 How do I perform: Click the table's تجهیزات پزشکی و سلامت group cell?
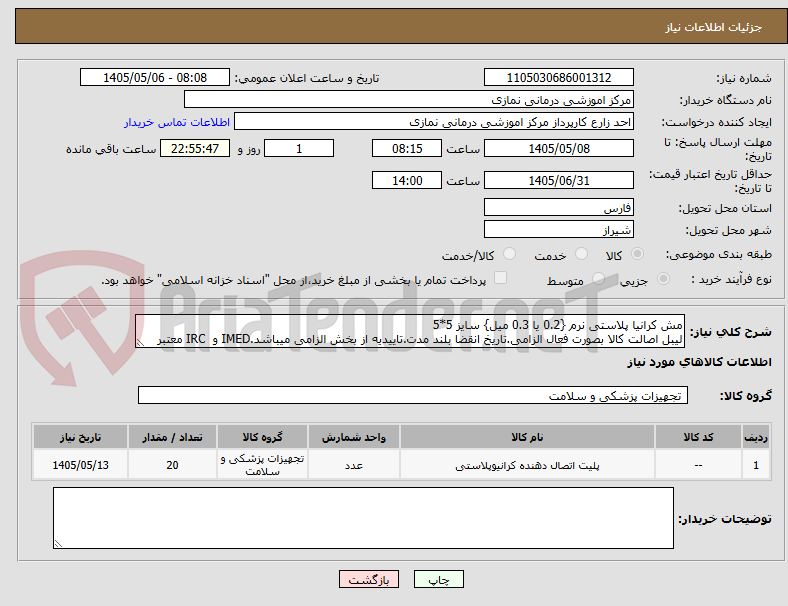pos(262,465)
